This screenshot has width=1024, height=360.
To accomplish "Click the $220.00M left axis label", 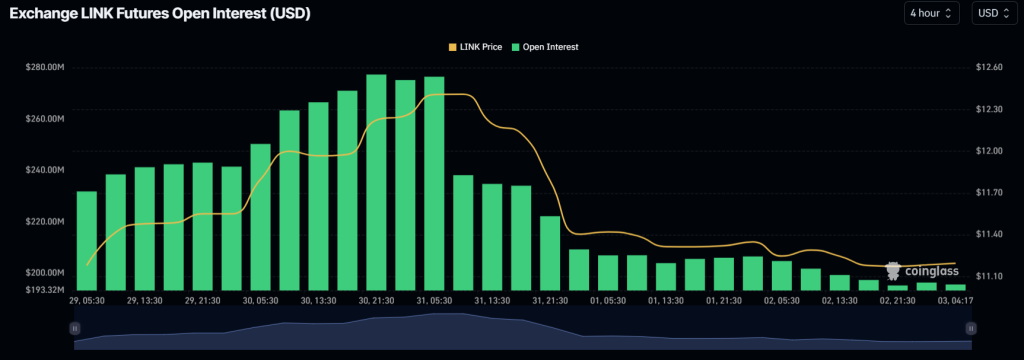I will click(x=44, y=221).
